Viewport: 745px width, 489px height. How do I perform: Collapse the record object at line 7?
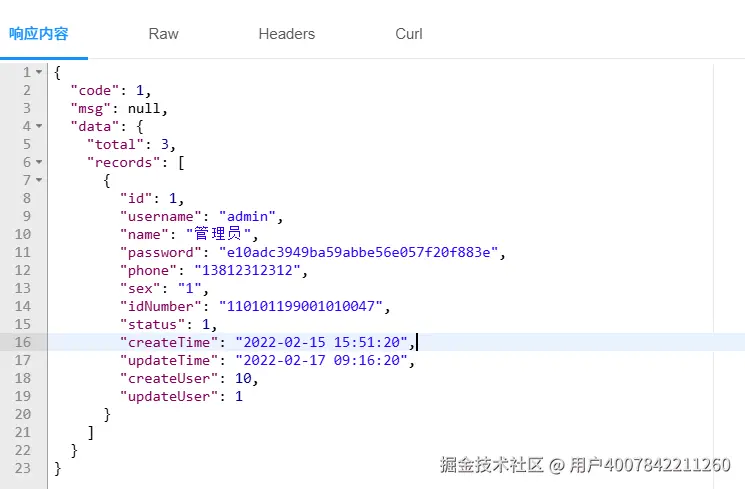point(39,180)
